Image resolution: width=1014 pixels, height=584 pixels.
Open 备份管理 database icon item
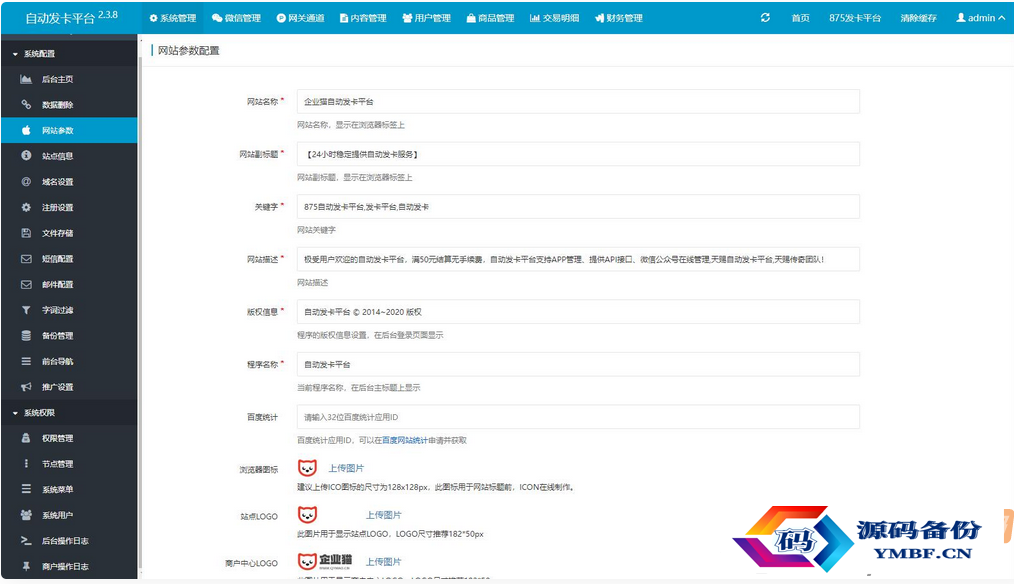click(69, 336)
